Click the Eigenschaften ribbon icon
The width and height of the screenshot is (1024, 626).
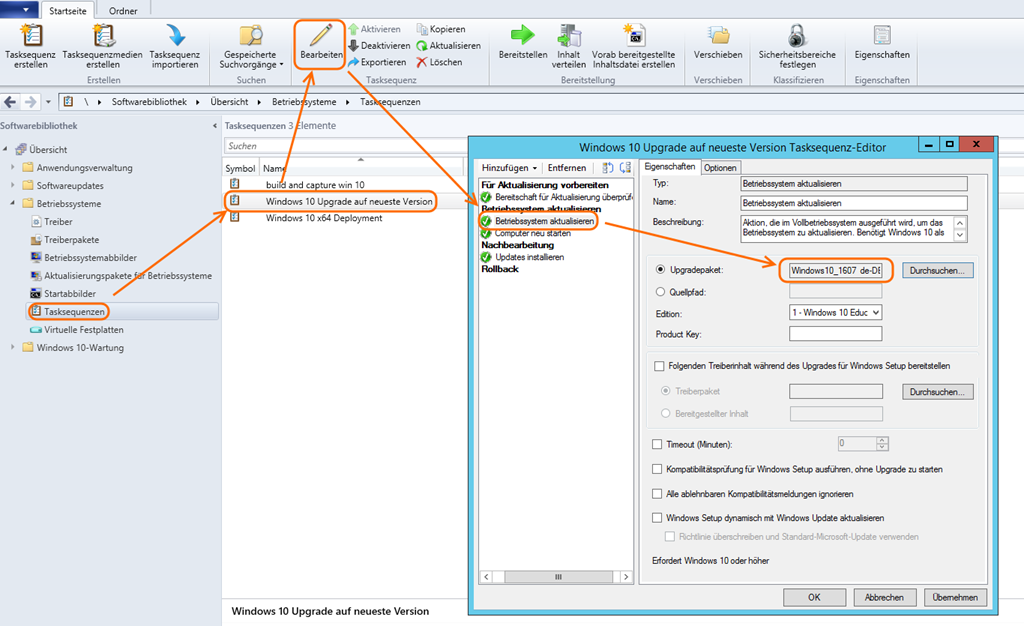[882, 35]
